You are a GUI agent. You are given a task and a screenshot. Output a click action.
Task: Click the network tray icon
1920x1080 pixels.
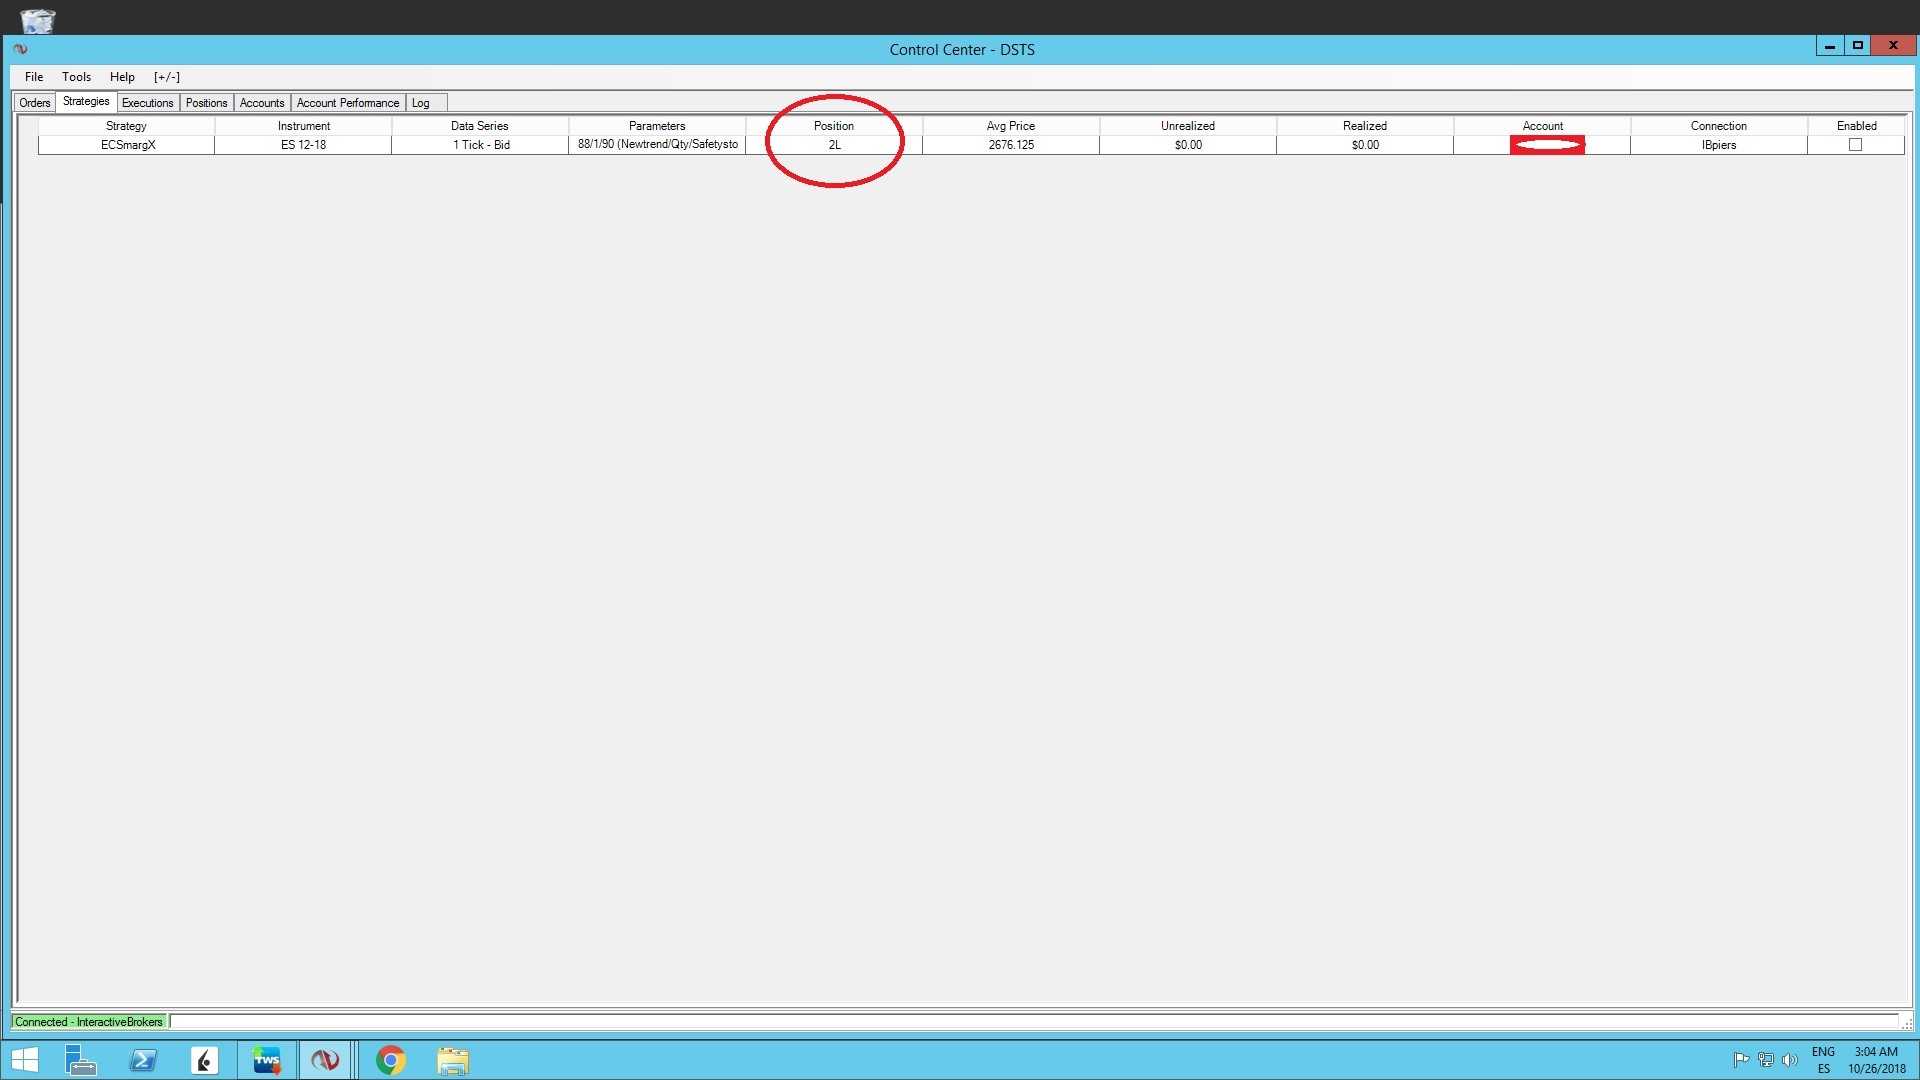[1765, 1060]
